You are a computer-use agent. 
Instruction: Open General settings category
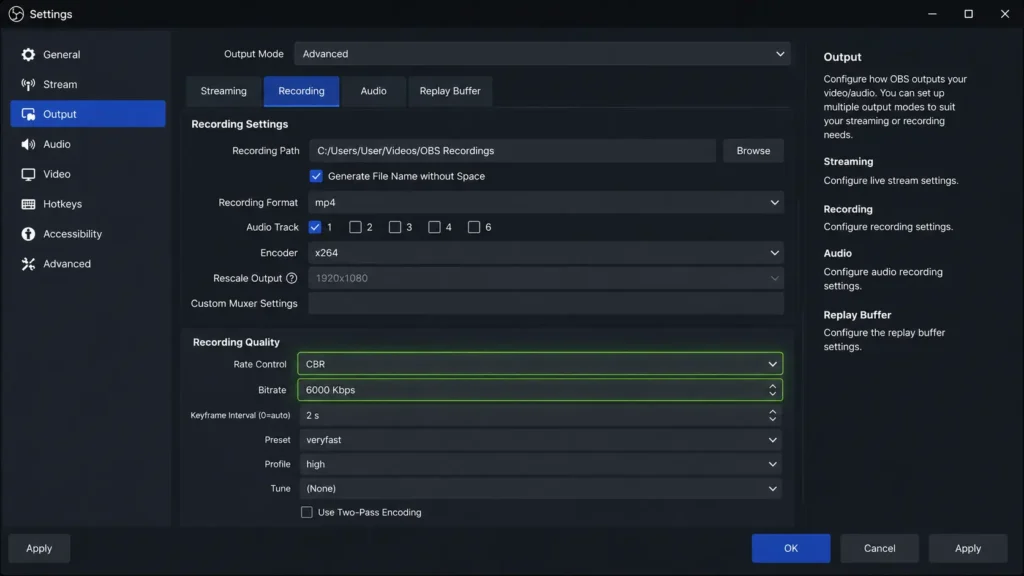(88, 55)
